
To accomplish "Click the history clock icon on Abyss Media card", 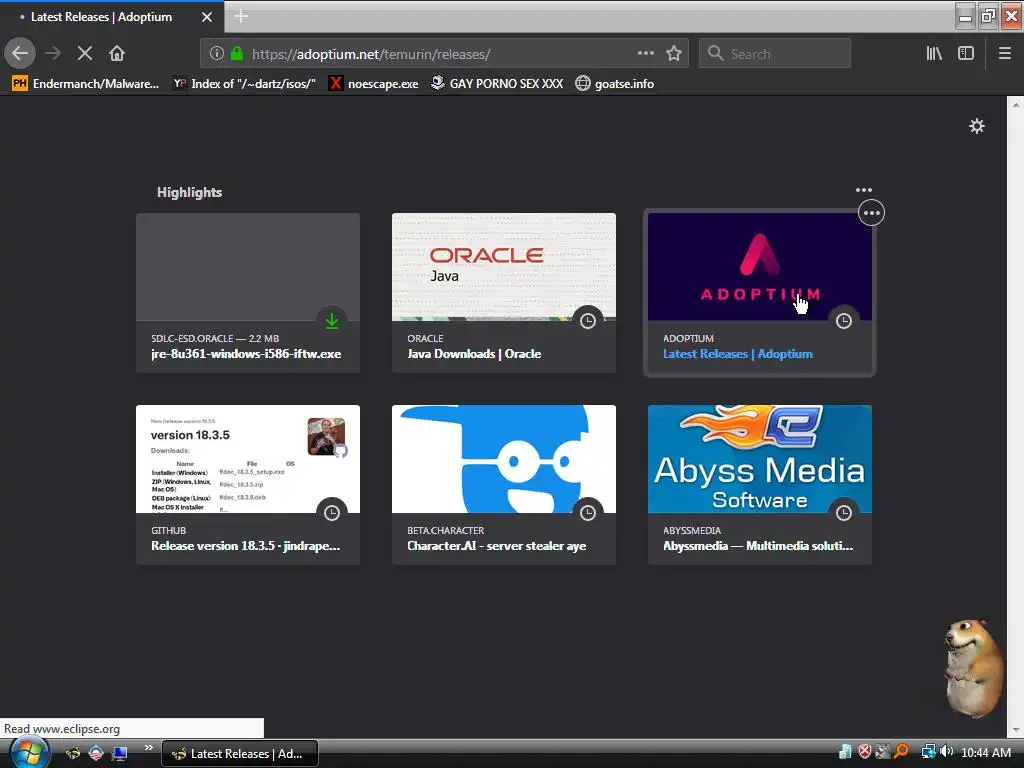I will coord(844,513).
